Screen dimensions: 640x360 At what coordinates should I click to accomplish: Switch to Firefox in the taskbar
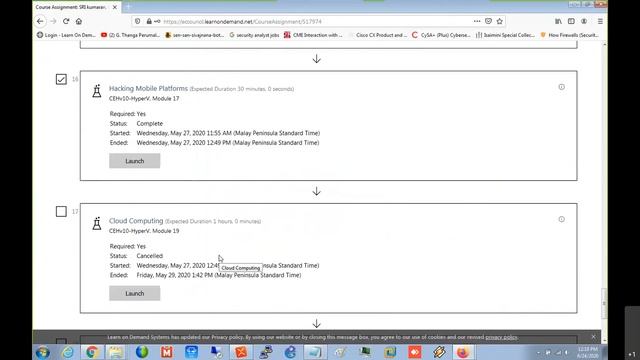tap(463, 352)
